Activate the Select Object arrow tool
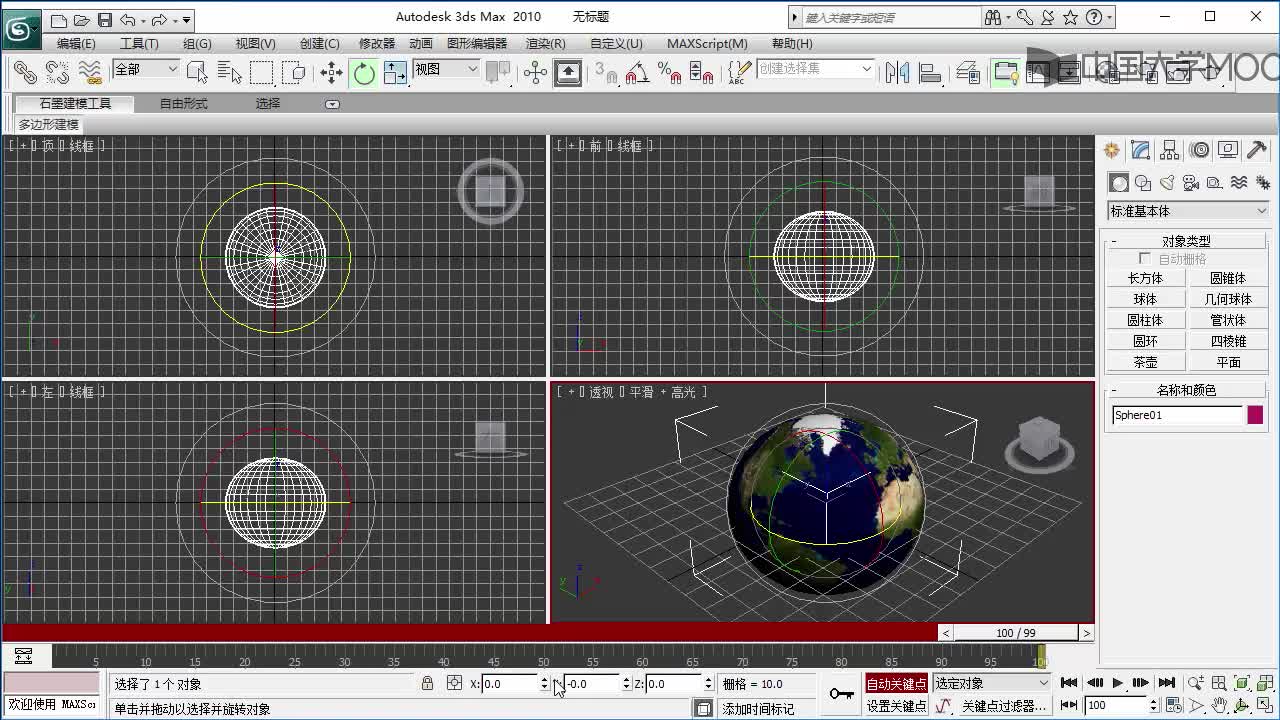Screen dimensions: 1280x720 pyautogui.click(x=197, y=72)
